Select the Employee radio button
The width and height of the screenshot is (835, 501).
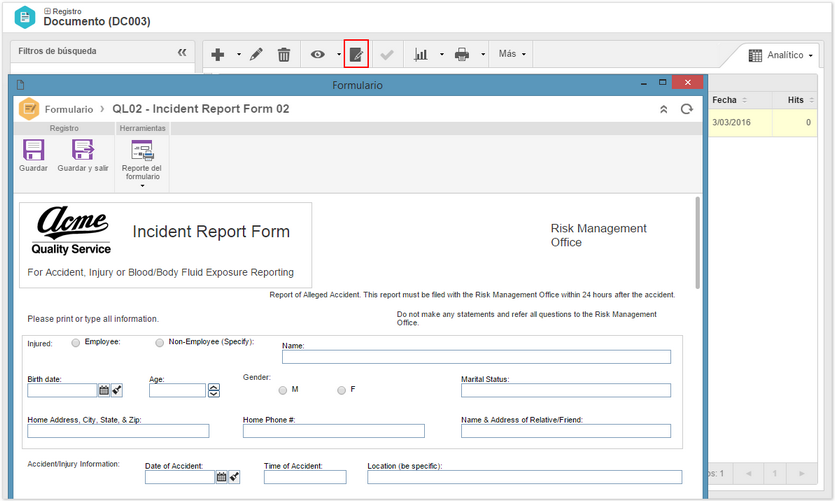click(x=76, y=342)
